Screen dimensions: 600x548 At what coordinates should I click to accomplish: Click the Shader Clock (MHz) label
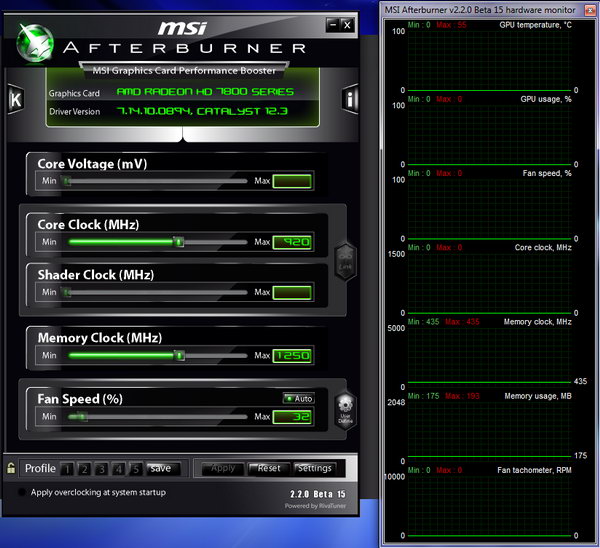point(96,275)
